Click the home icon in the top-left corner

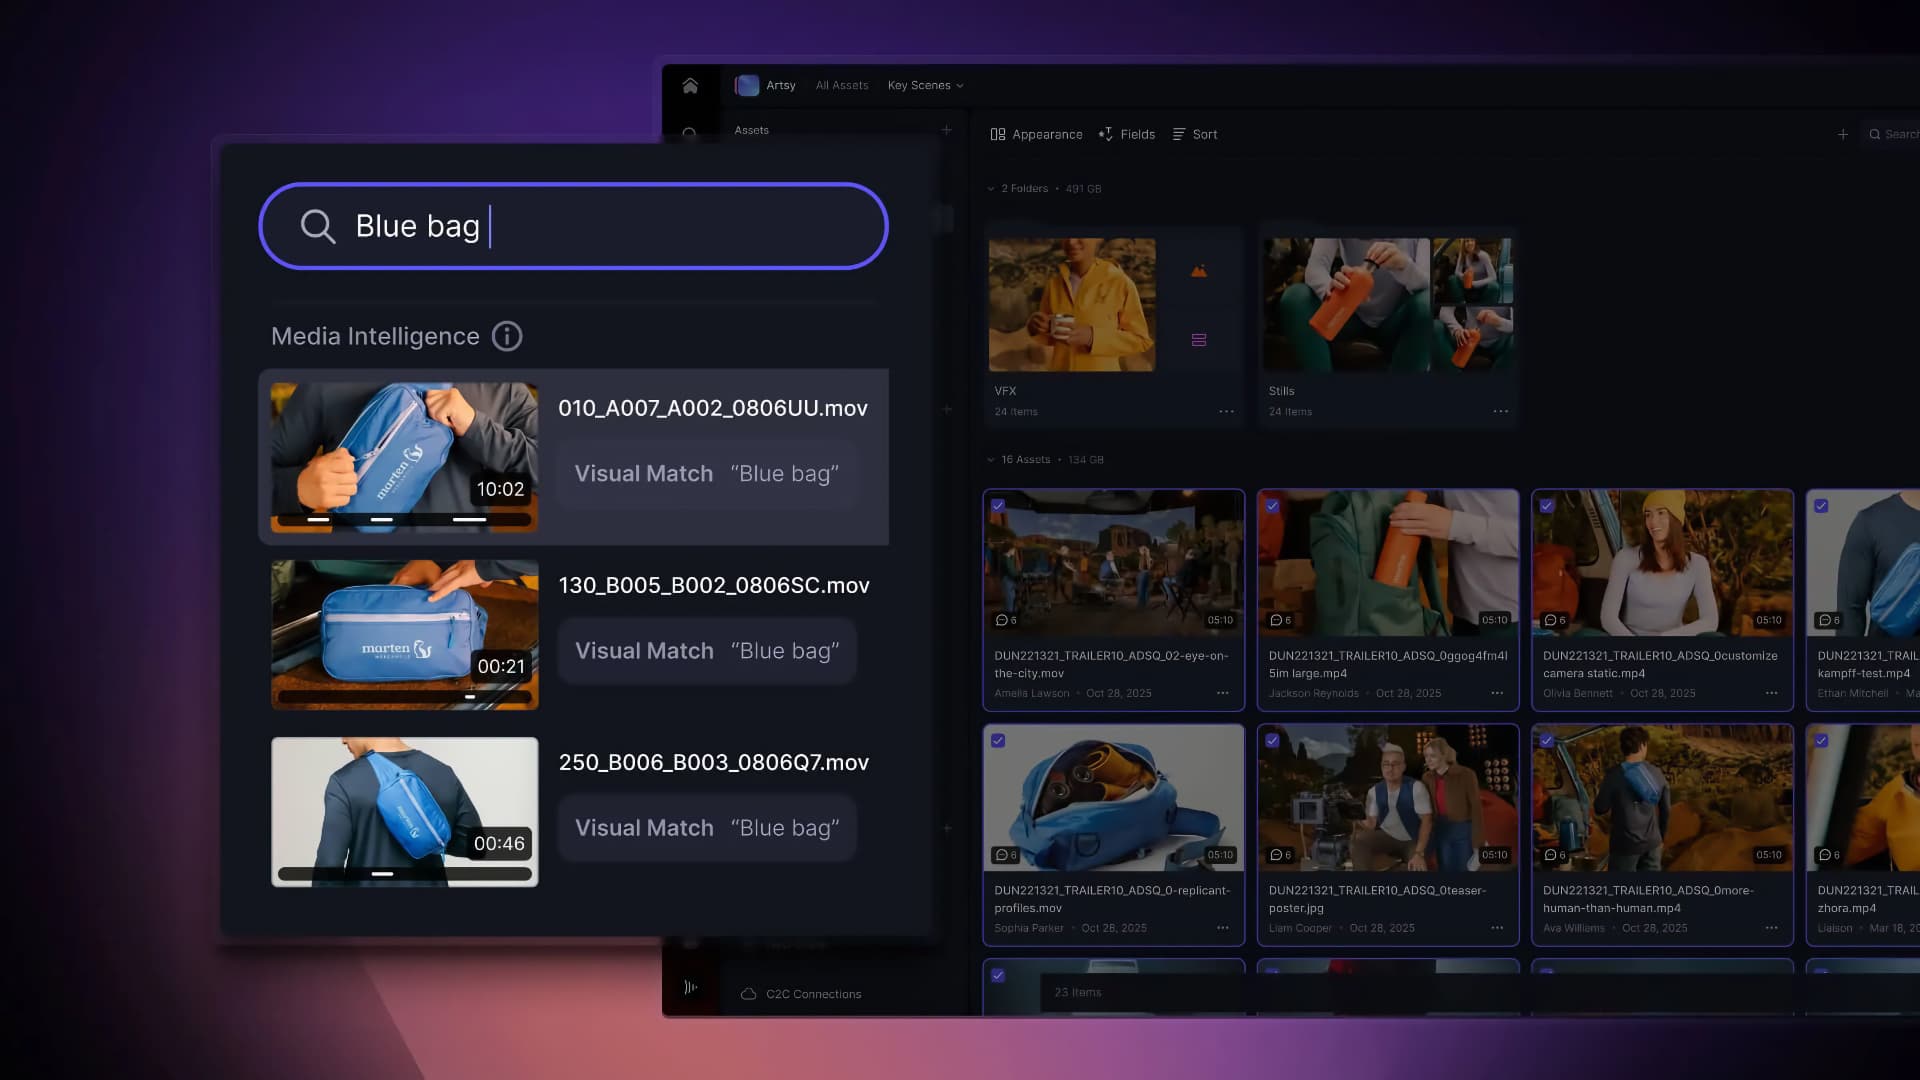(x=689, y=86)
